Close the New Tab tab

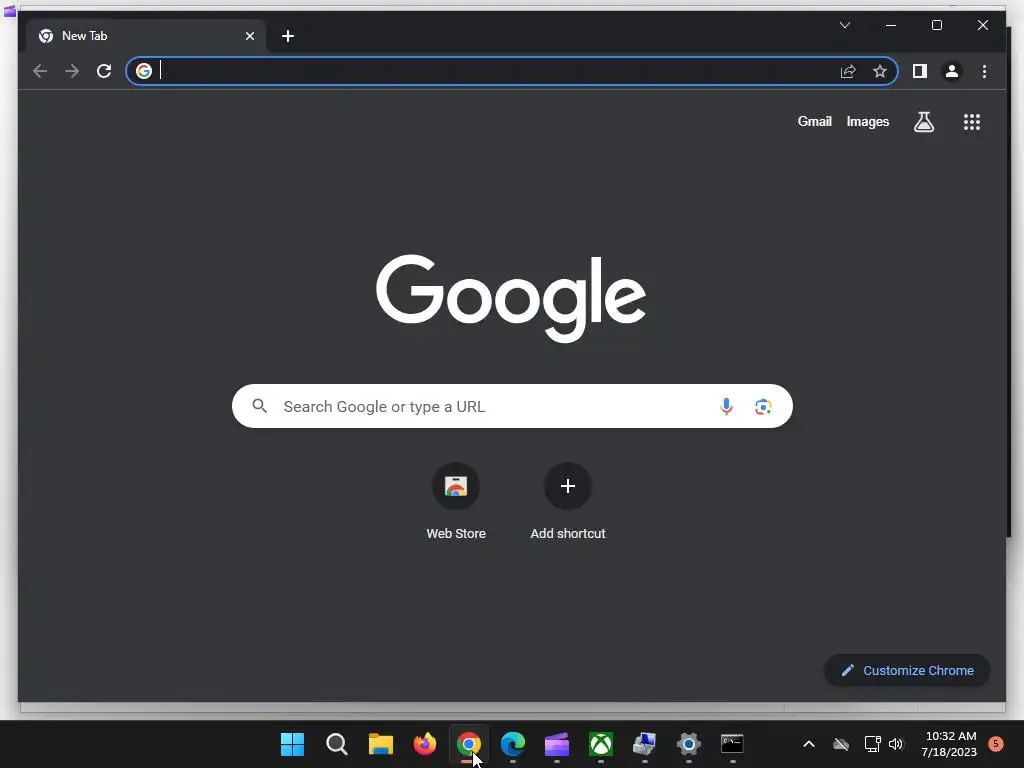pyautogui.click(x=249, y=36)
